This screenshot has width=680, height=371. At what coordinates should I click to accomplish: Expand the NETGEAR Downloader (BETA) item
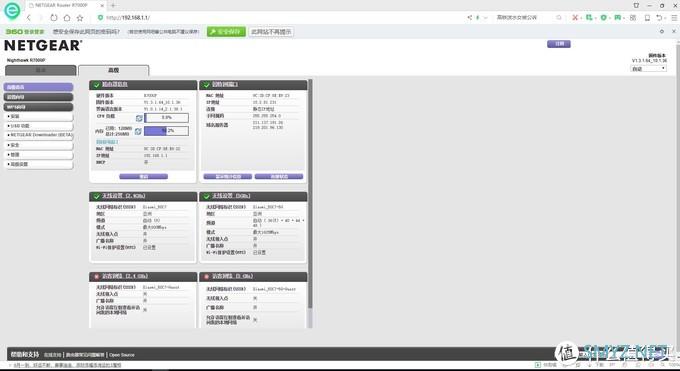[39, 135]
